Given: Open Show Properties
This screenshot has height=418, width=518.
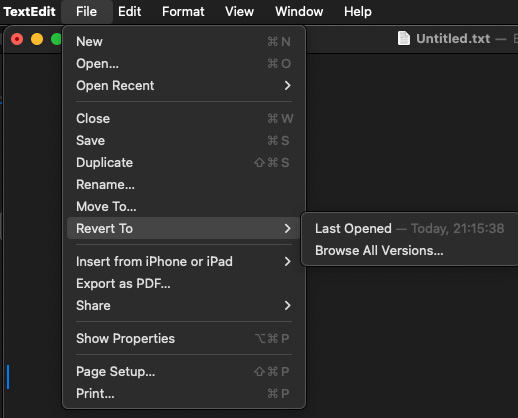Looking at the screenshot, I should [x=184, y=338].
